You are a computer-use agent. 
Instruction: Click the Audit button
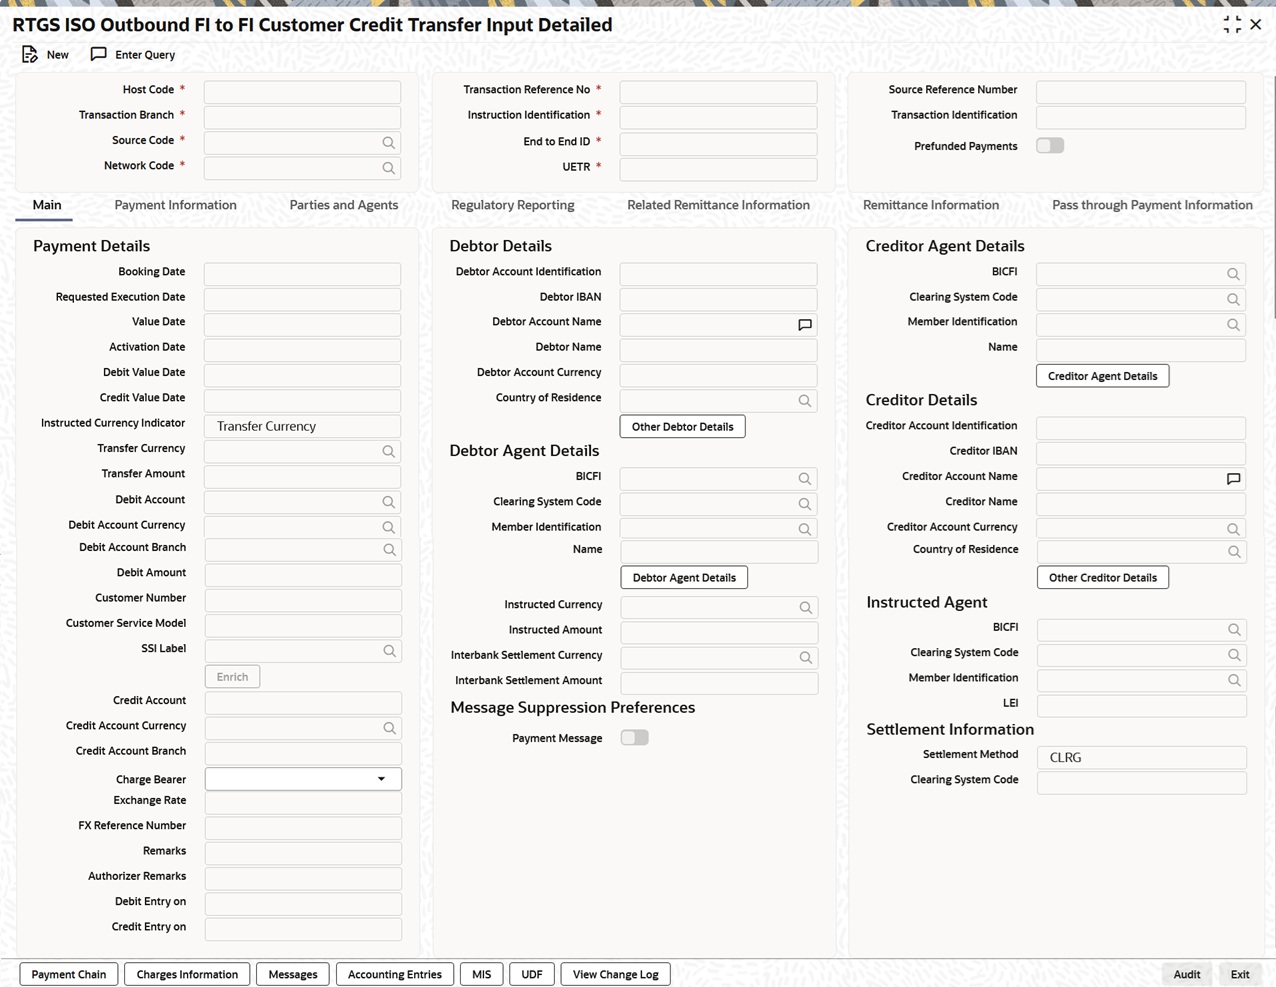[x=1187, y=974]
